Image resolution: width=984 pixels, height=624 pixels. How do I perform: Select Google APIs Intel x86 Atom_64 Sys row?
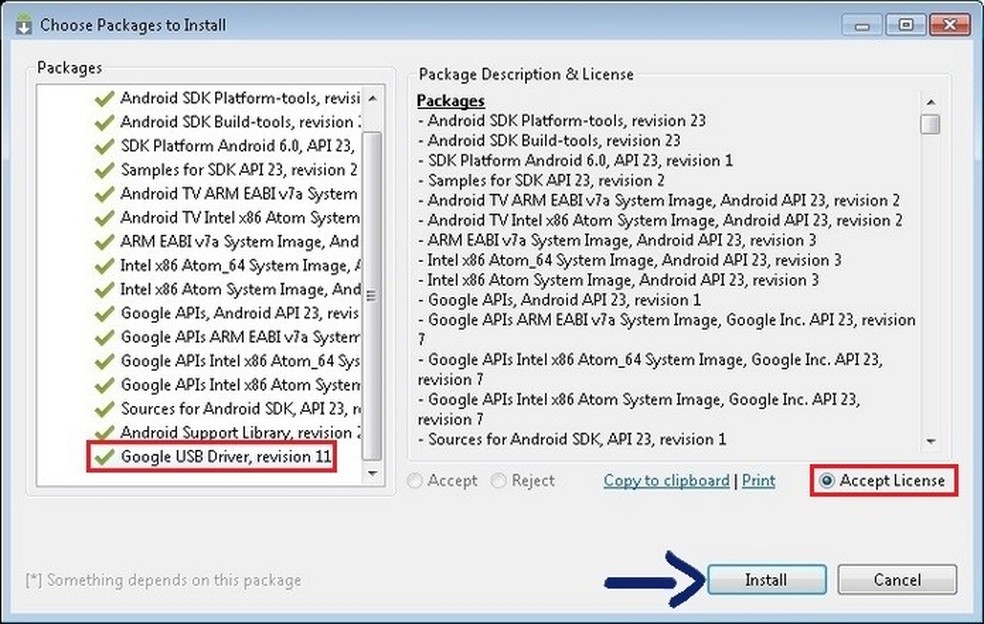(241, 361)
